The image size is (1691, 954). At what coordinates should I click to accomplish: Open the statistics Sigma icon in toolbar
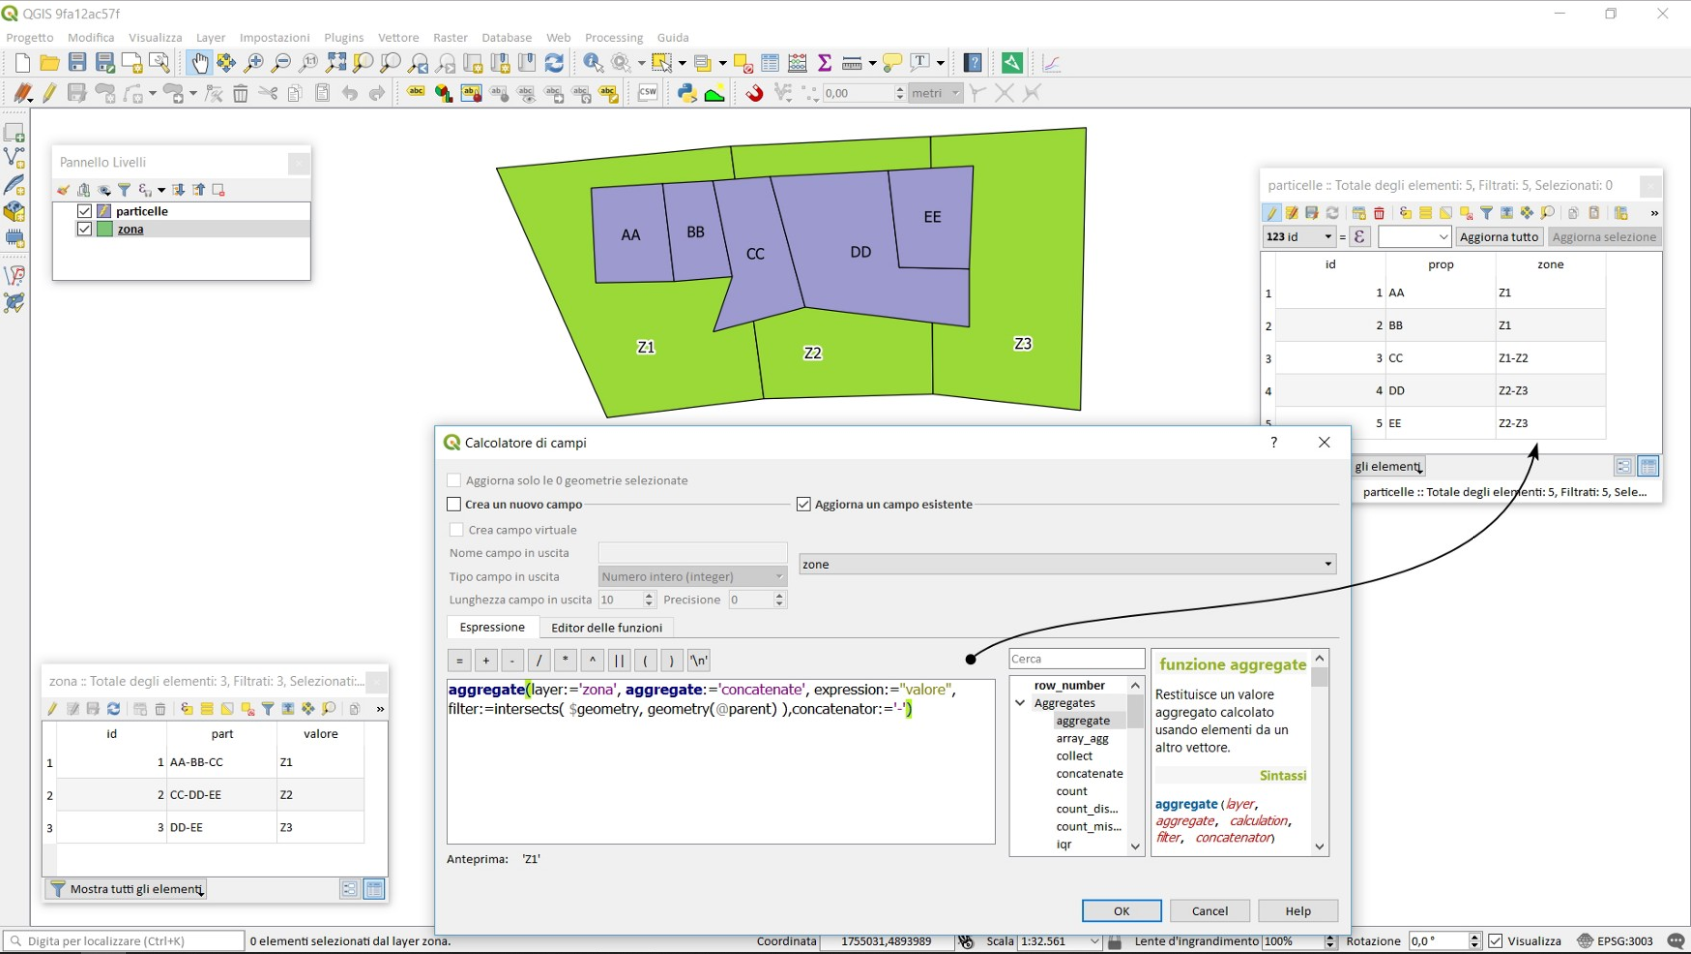pyautogui.click(x=825, y=63)
